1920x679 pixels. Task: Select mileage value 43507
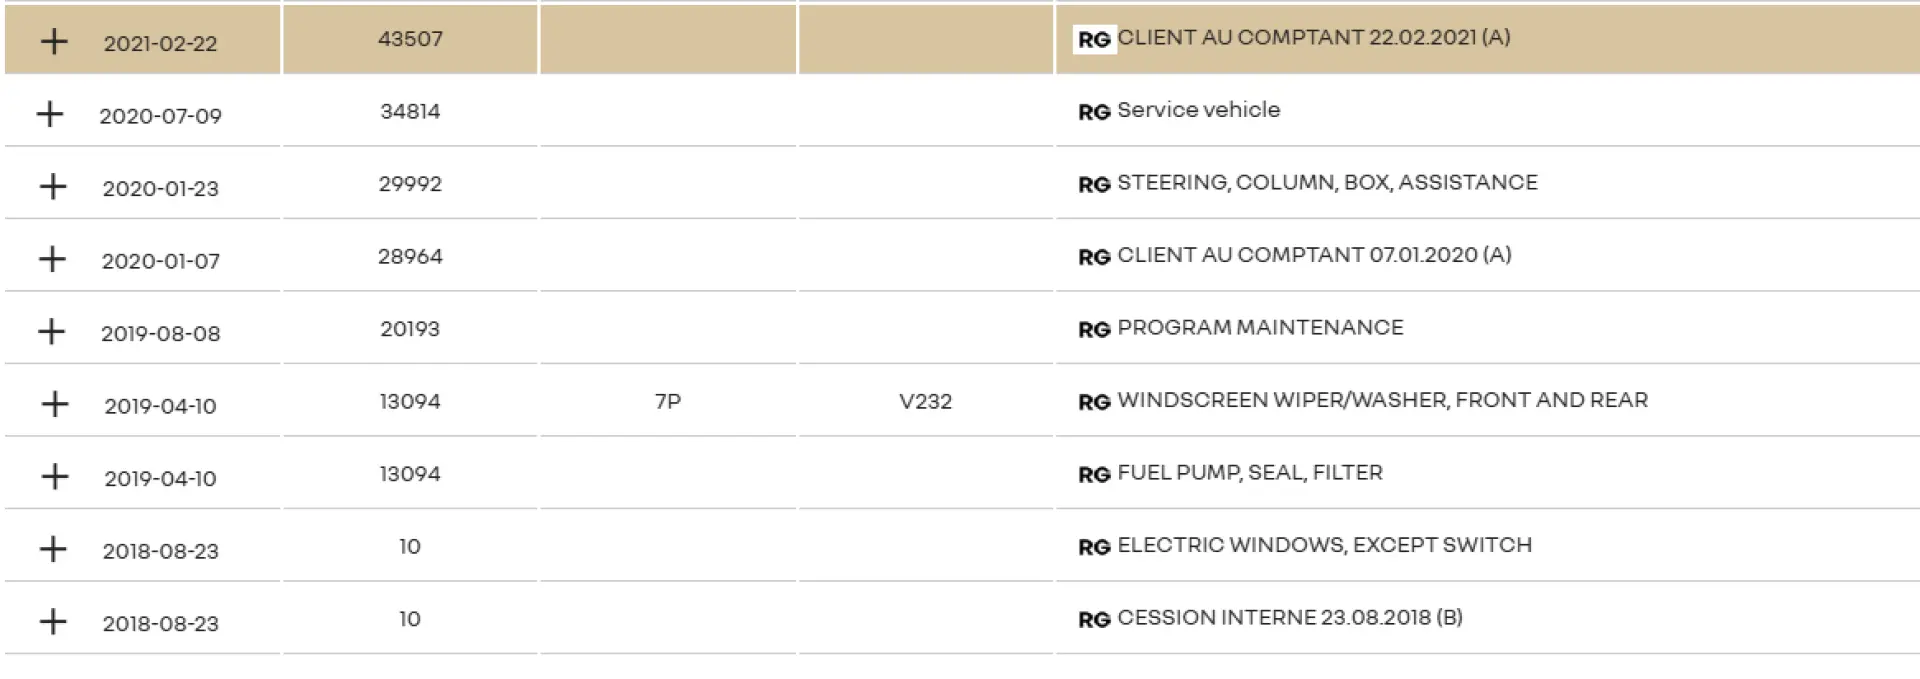tap(410, 38)
